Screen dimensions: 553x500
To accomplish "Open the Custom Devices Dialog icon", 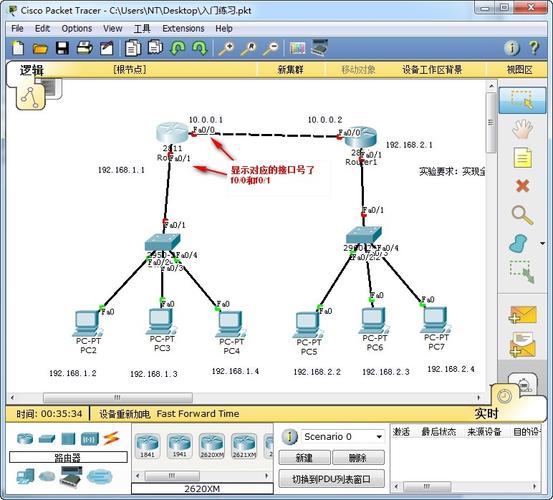I will click(320, 48).
